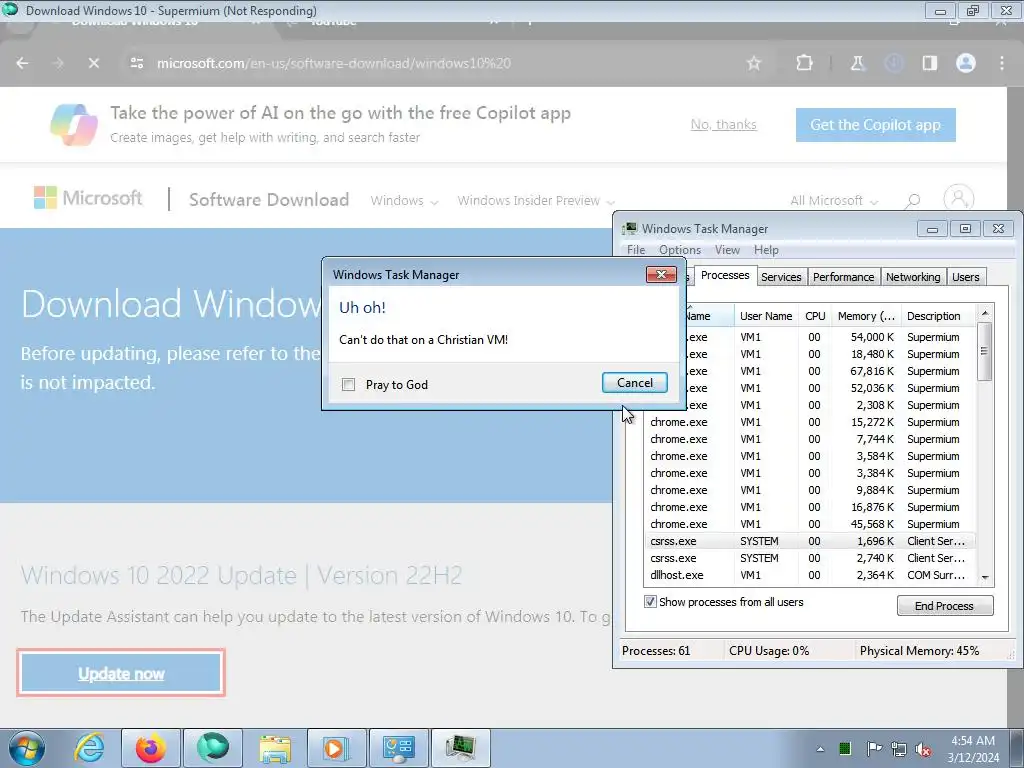
Task: Click Get the Copilot app button
Action: (875, 125)
